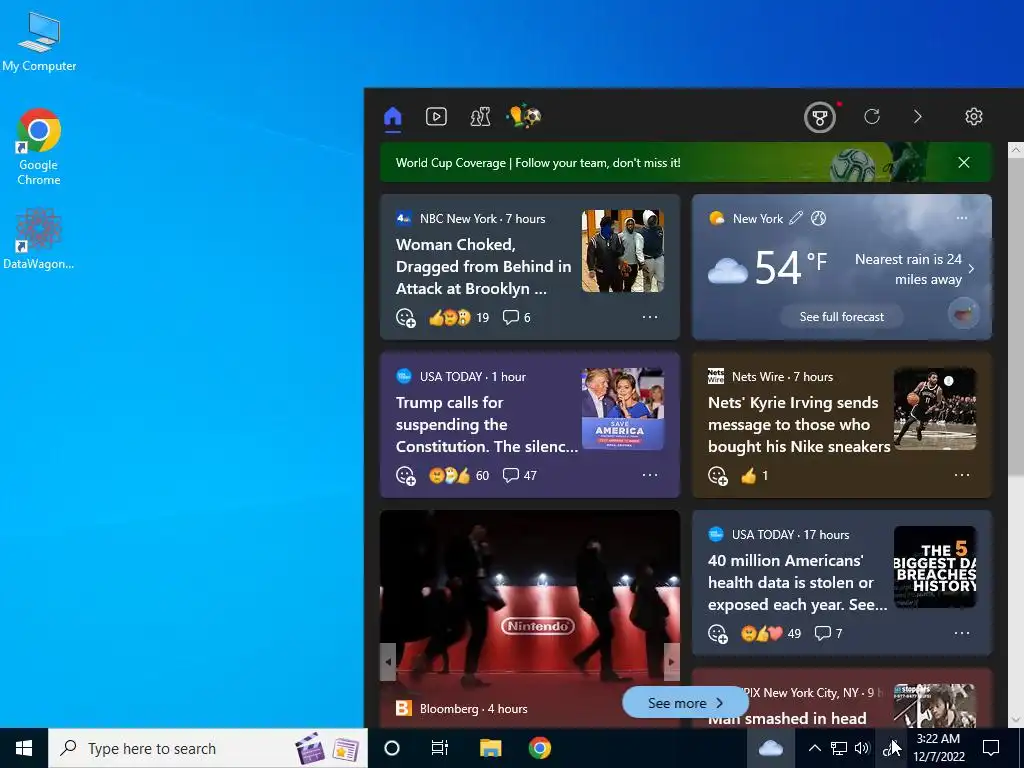Screen dimensions: 1024x768
Task: Open more options for health data card
Action: click(962, 633)
